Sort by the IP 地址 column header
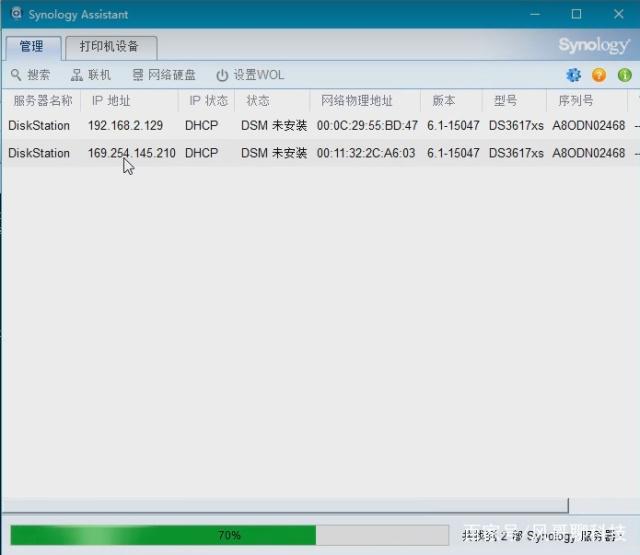The image size is (640, 555). click(130, 101)
